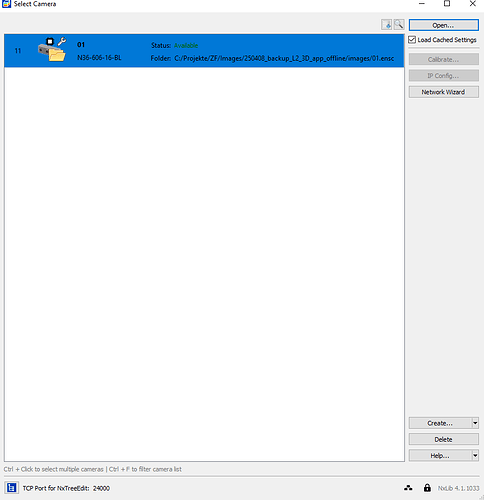Click the padlock icon in status bar

(x=427, y=488)
